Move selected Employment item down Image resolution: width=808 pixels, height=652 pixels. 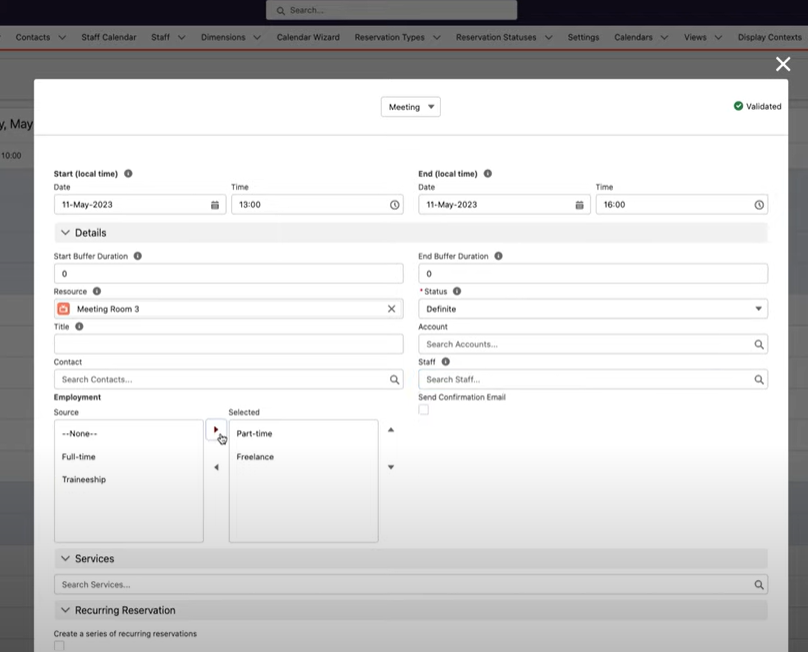(x=391, y=467)
